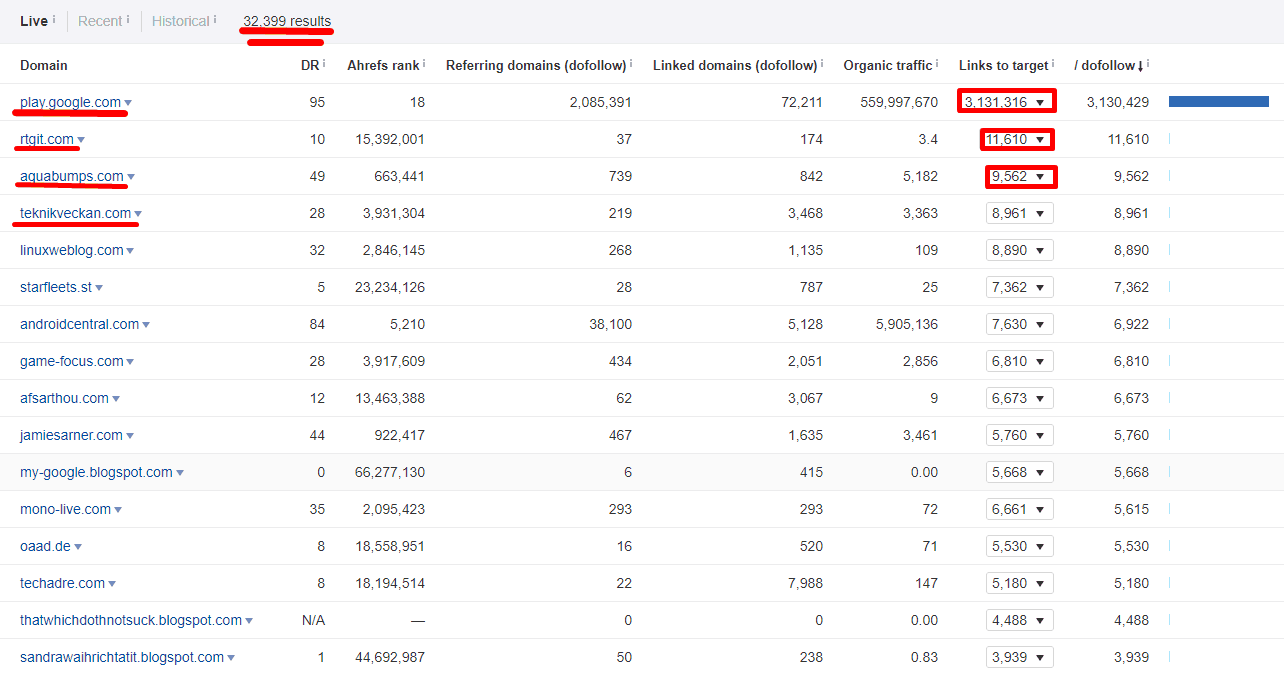The width and height of the screenshot is (1284, 673).
Task: Expand caret menu next to teknikveckan.com
Action: (x=138, y=214)
